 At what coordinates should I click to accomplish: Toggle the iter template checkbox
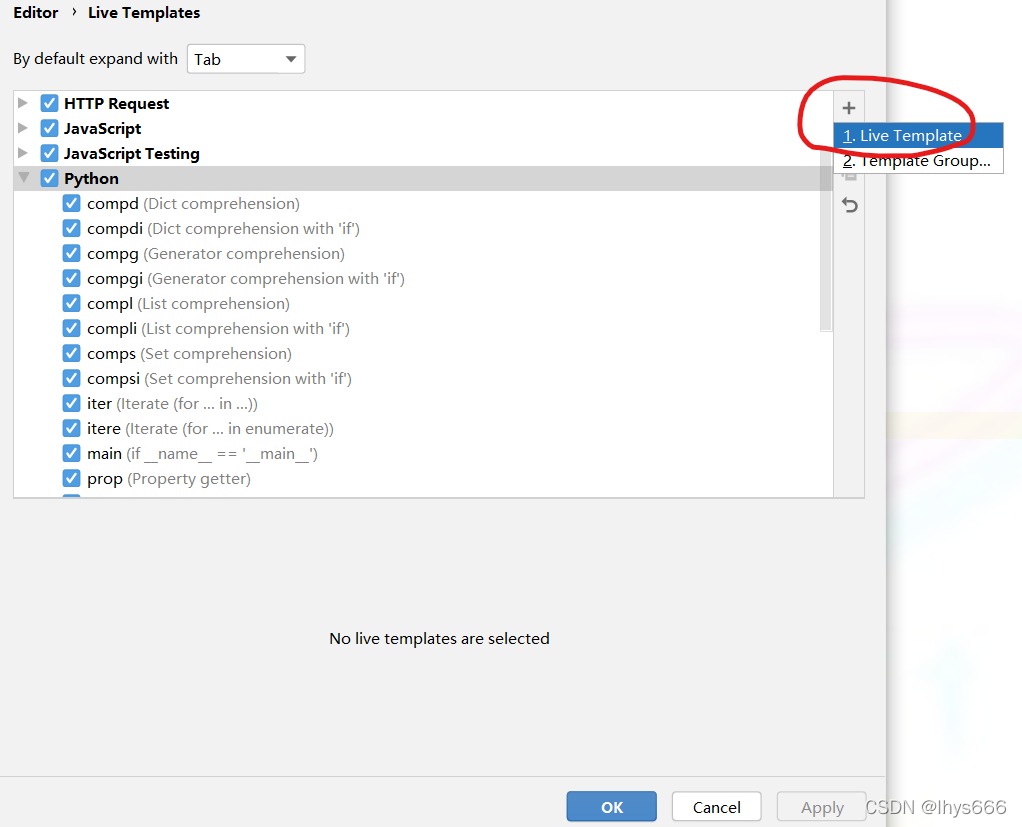coord(72,403)
